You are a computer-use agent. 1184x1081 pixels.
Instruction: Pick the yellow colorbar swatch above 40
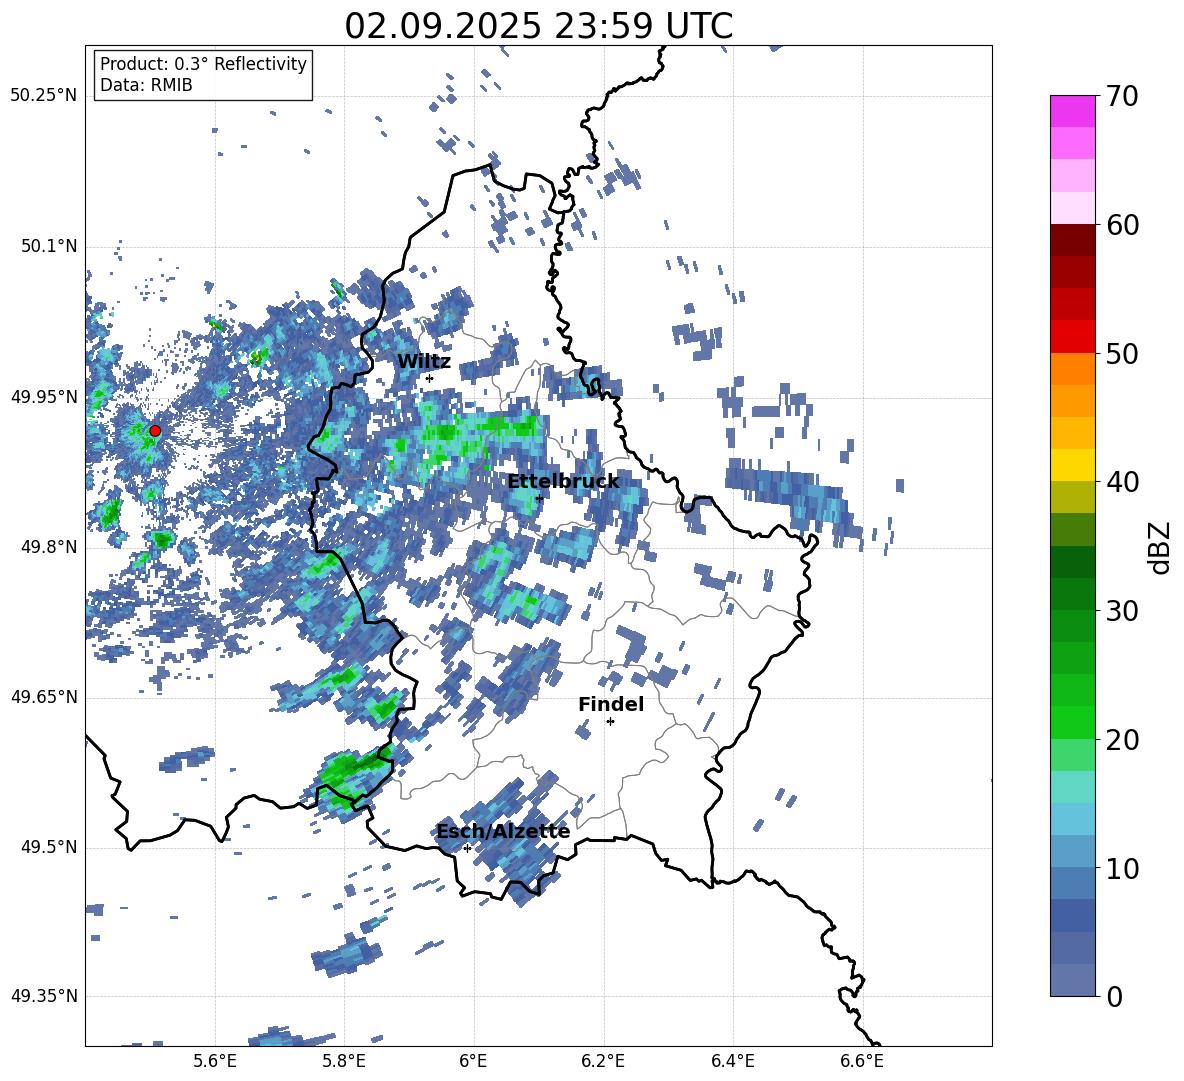(x=1072, y=465)
